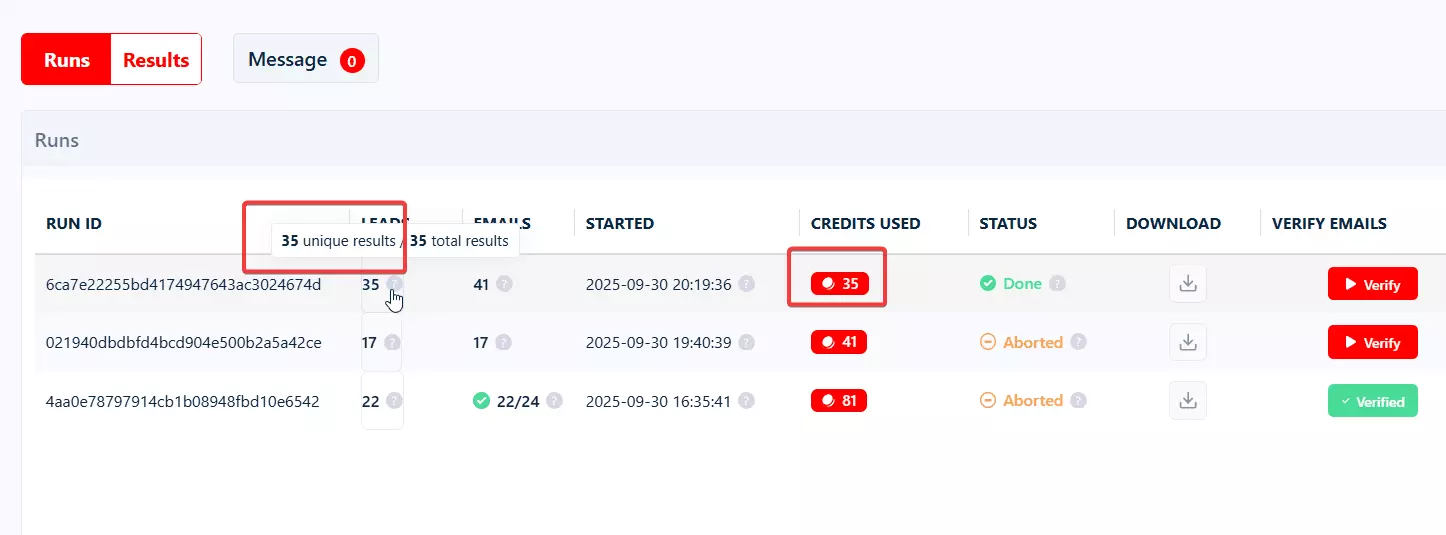Click help icon beside Aborted for run 4aa0e78797914
Viewport: 1446px width, 535px height.
(x=1078, y=401)
